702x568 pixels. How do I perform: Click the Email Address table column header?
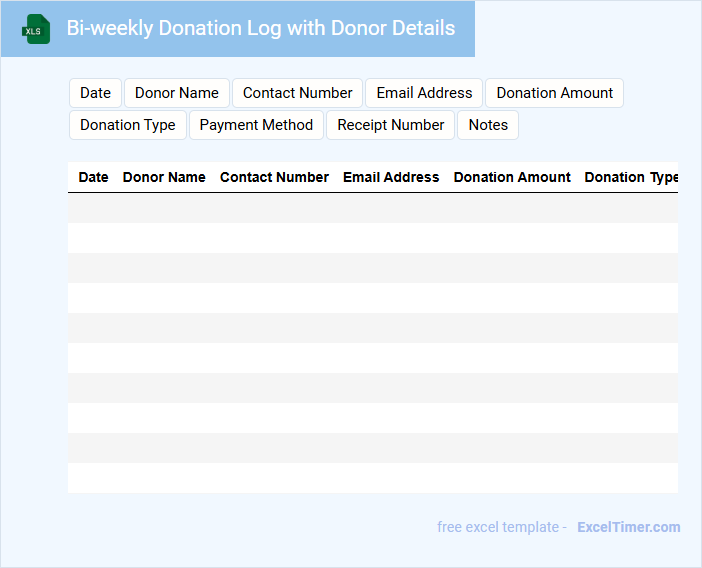click(x=391, y=177)
